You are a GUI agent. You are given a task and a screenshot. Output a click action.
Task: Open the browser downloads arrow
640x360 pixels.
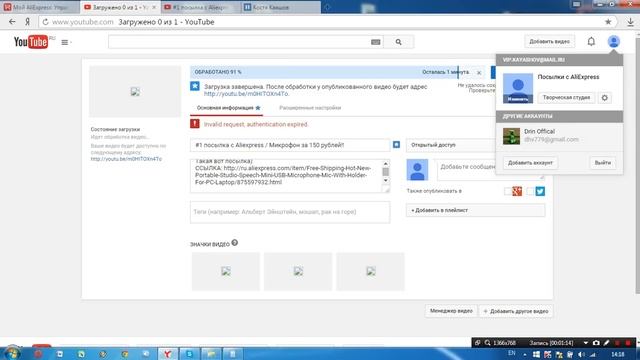(x=630, y=22)
